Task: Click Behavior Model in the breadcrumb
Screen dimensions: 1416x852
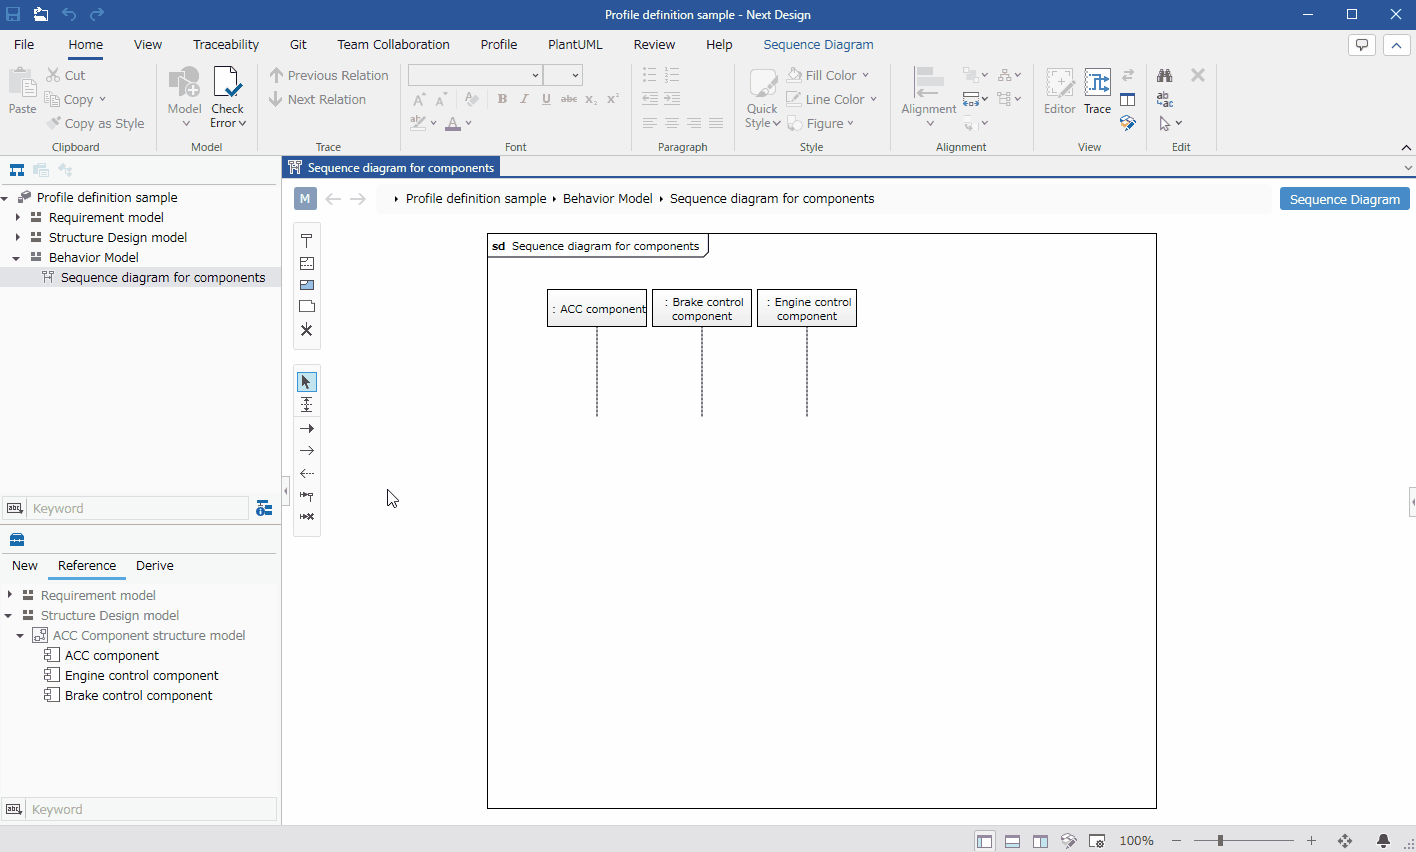Action: pos(607,199)
